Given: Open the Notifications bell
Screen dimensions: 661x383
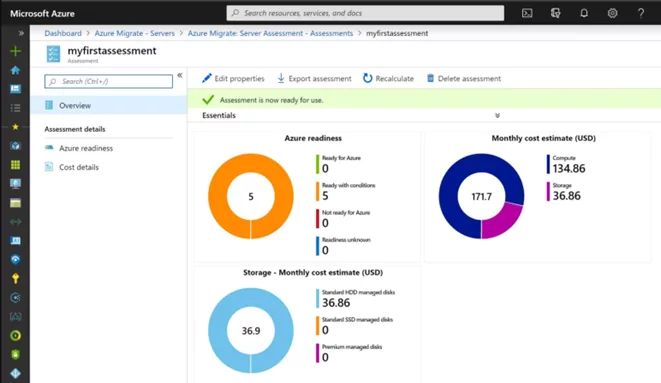Looking at the screenshot, I should pos(584,13).
